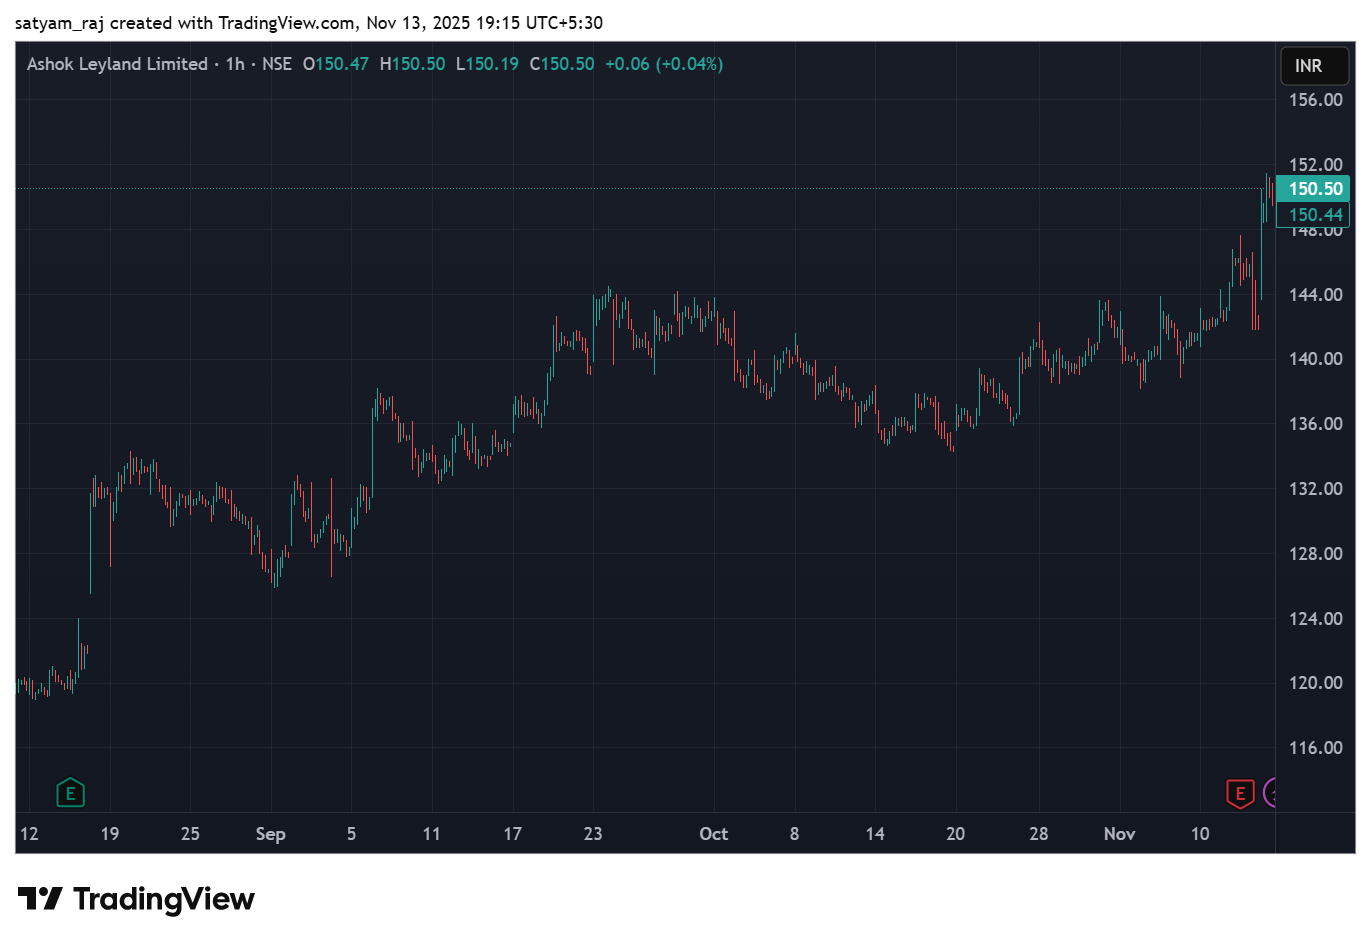
Task: Click the Sep label on time axis
Action: tap(270, 834)
